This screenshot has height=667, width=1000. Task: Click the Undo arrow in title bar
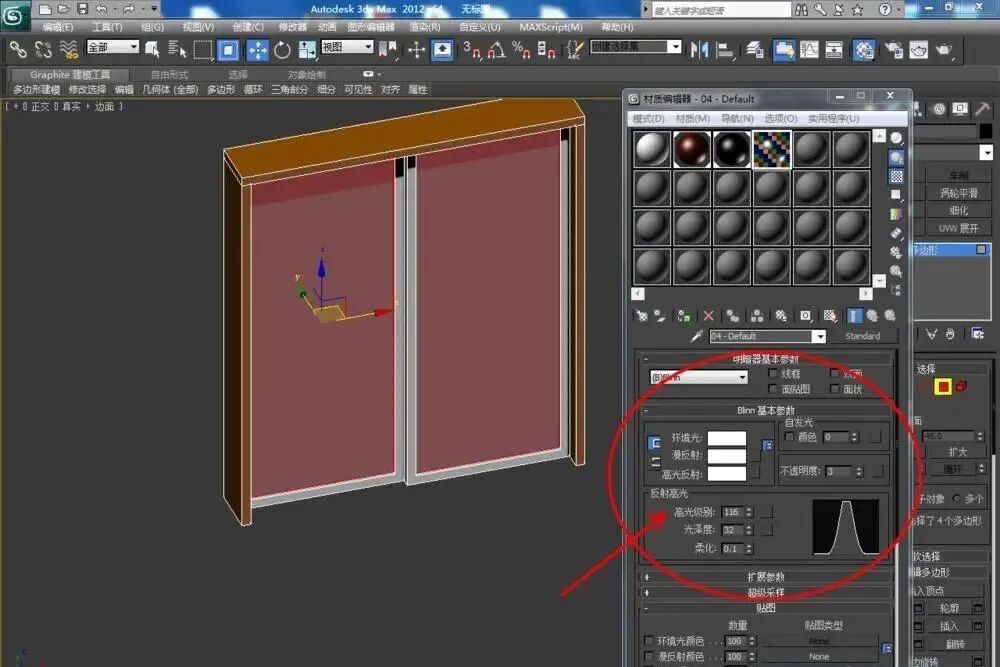[101, 9]
